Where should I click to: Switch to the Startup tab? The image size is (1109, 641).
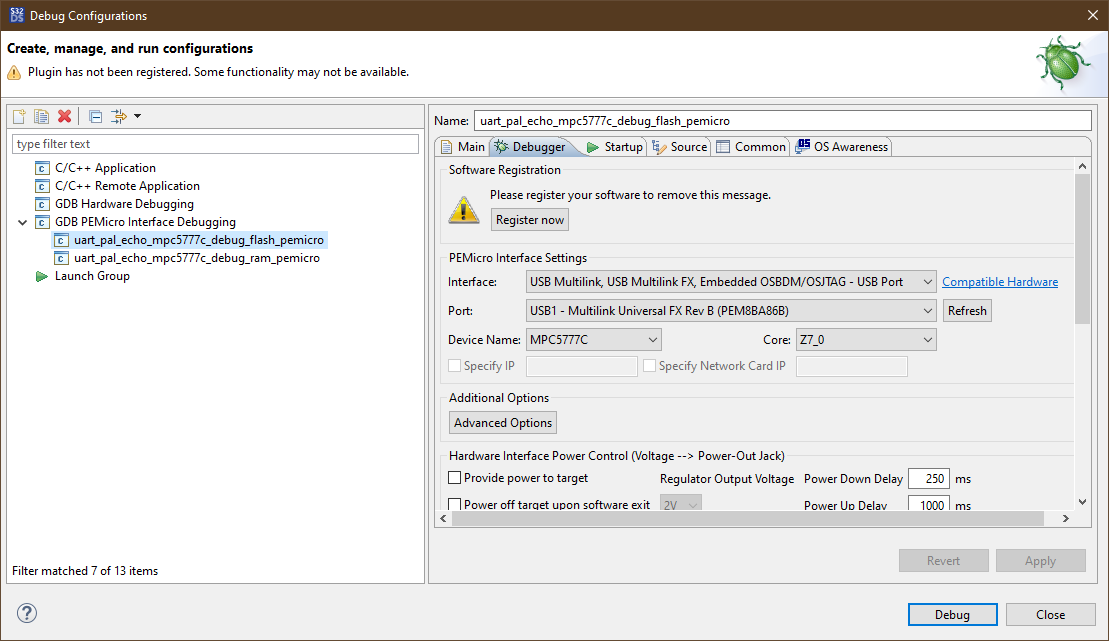[614, 147]
